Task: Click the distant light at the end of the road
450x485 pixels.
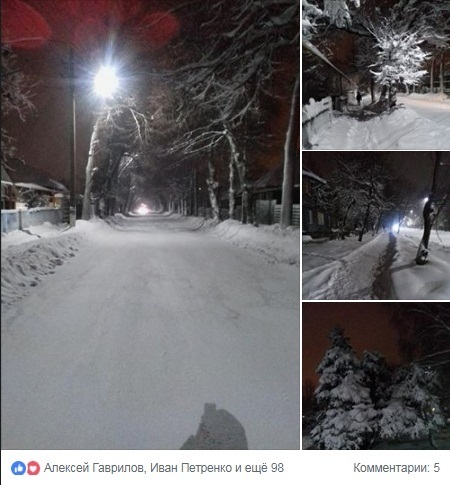Action: [x=143, y=209]
